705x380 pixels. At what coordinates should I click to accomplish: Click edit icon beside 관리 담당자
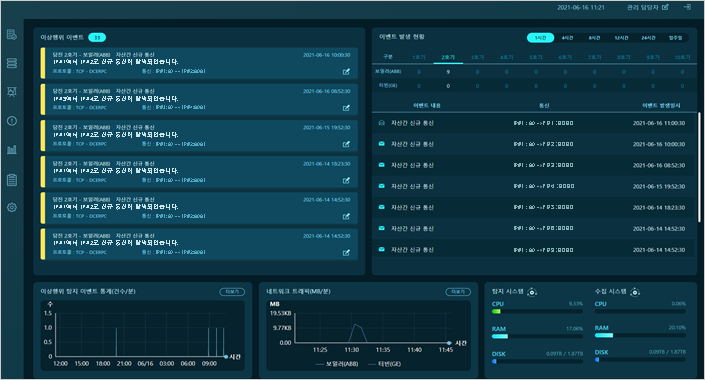click(x=665, y=7)
